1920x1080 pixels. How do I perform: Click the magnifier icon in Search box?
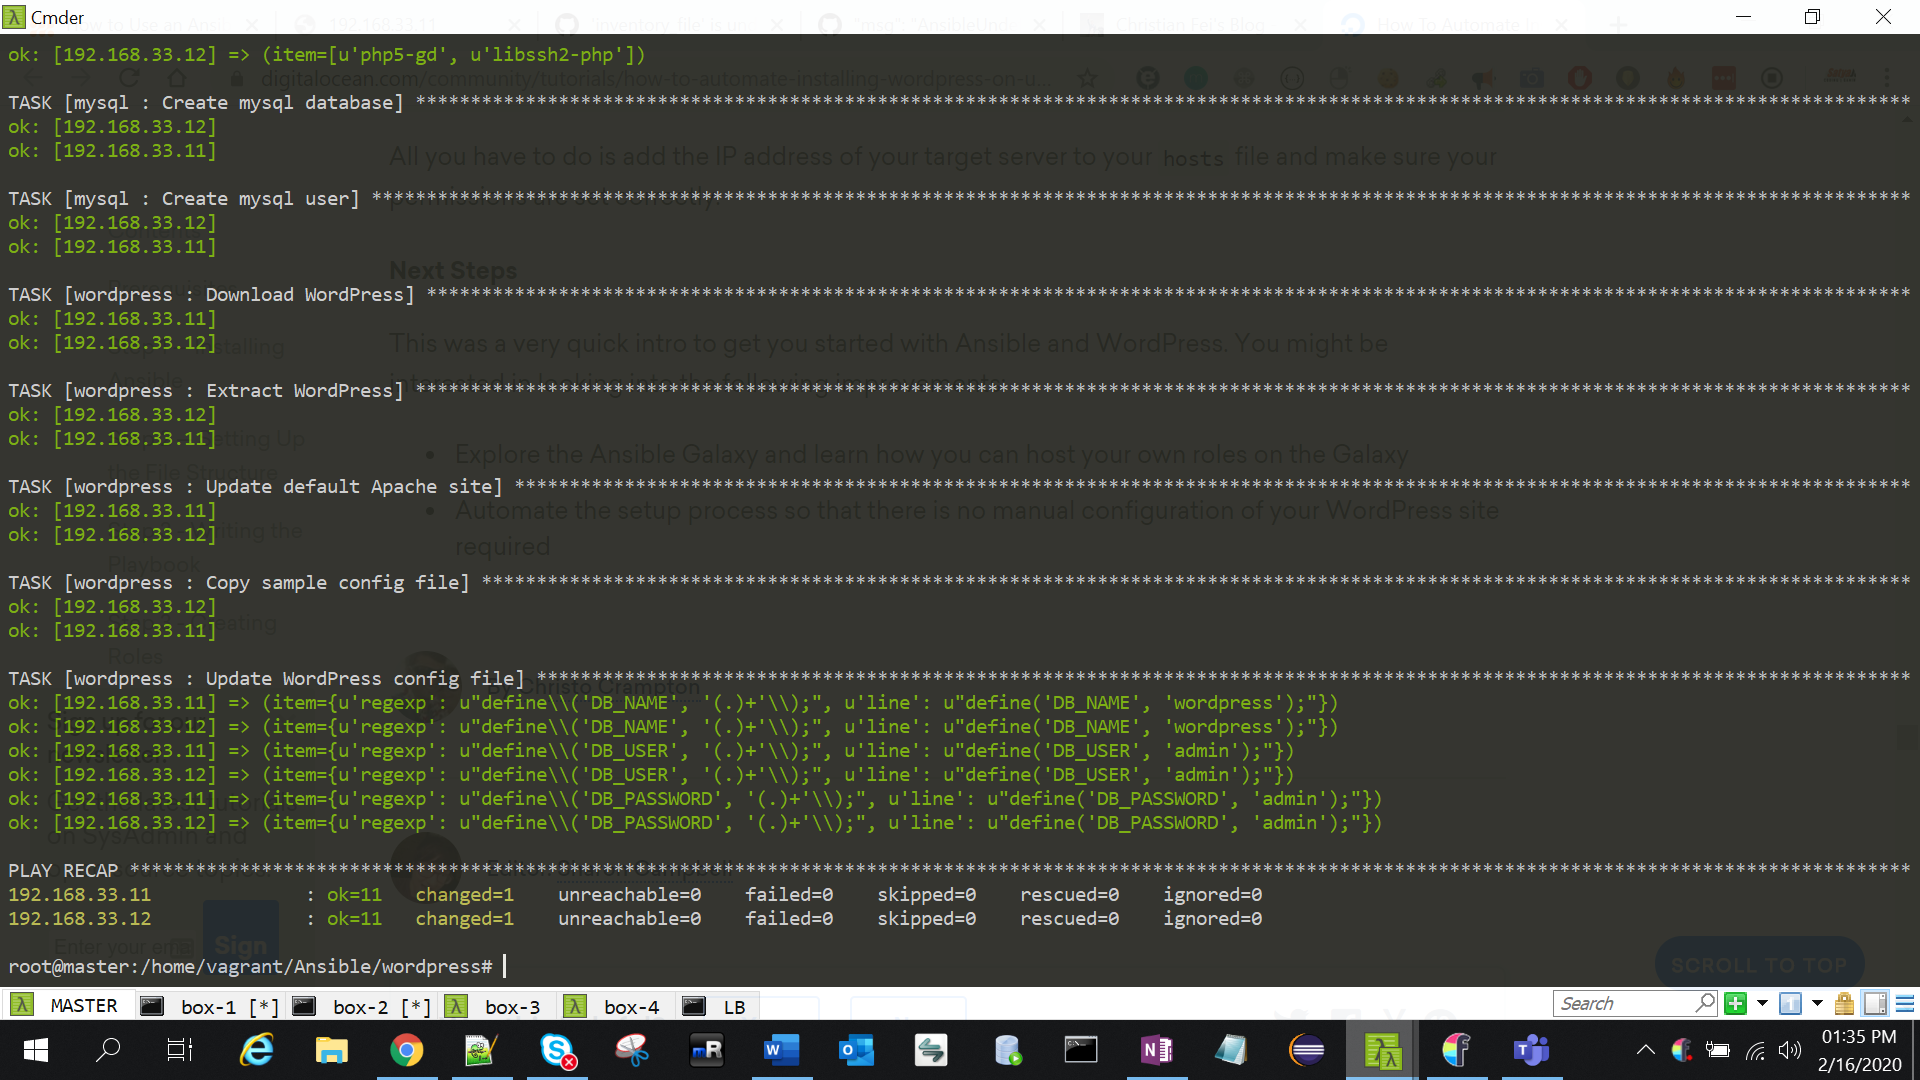tap(1705, 1002)
